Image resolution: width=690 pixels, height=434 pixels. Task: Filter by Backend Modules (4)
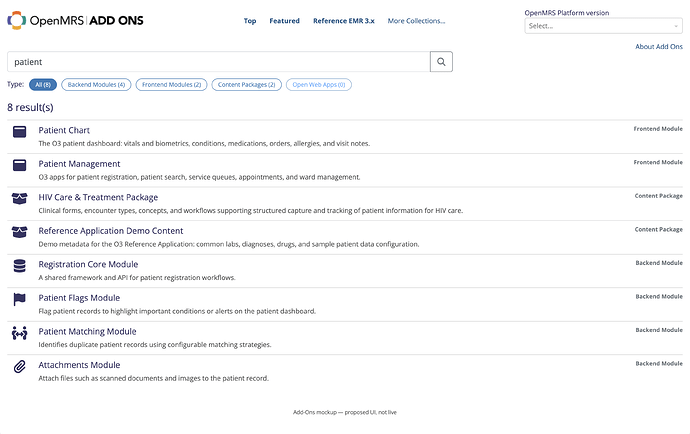click(96, 85)
